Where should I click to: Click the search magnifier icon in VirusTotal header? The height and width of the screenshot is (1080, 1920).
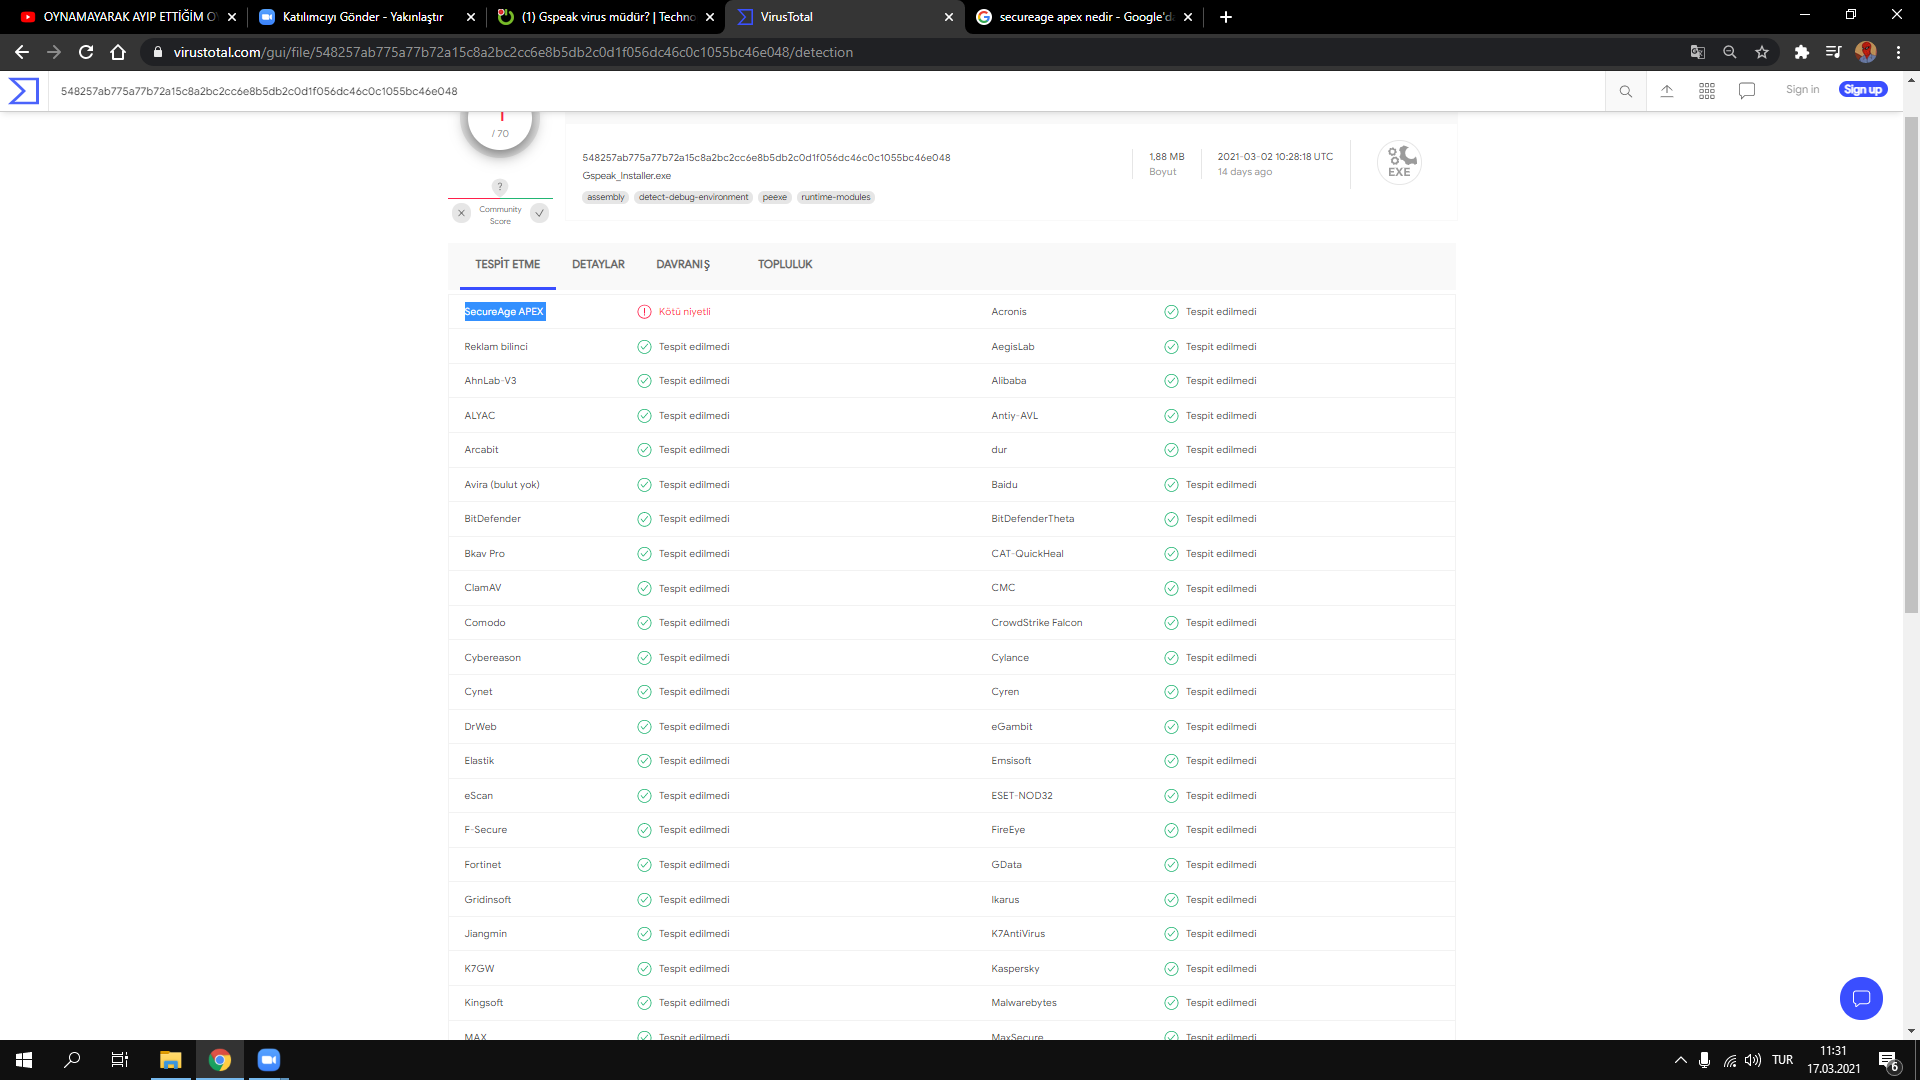[1626, 91]
